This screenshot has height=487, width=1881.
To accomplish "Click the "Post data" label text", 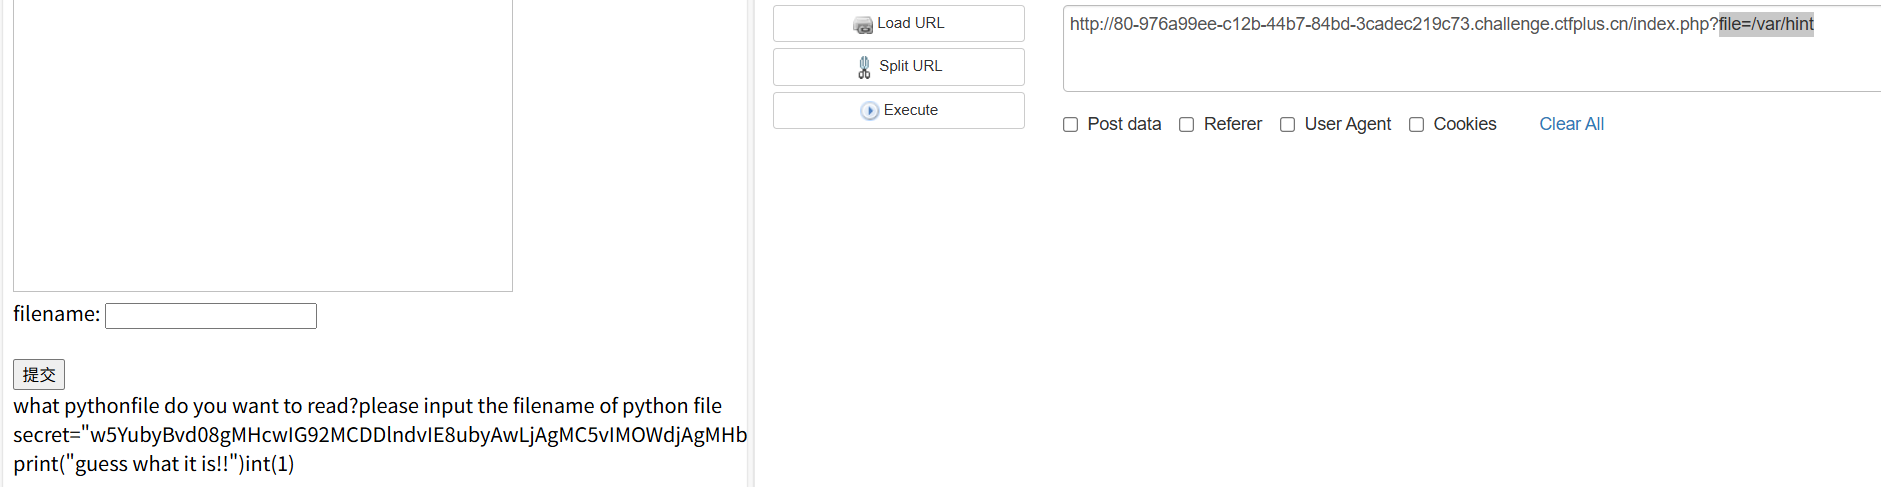I will (1124, 124).
